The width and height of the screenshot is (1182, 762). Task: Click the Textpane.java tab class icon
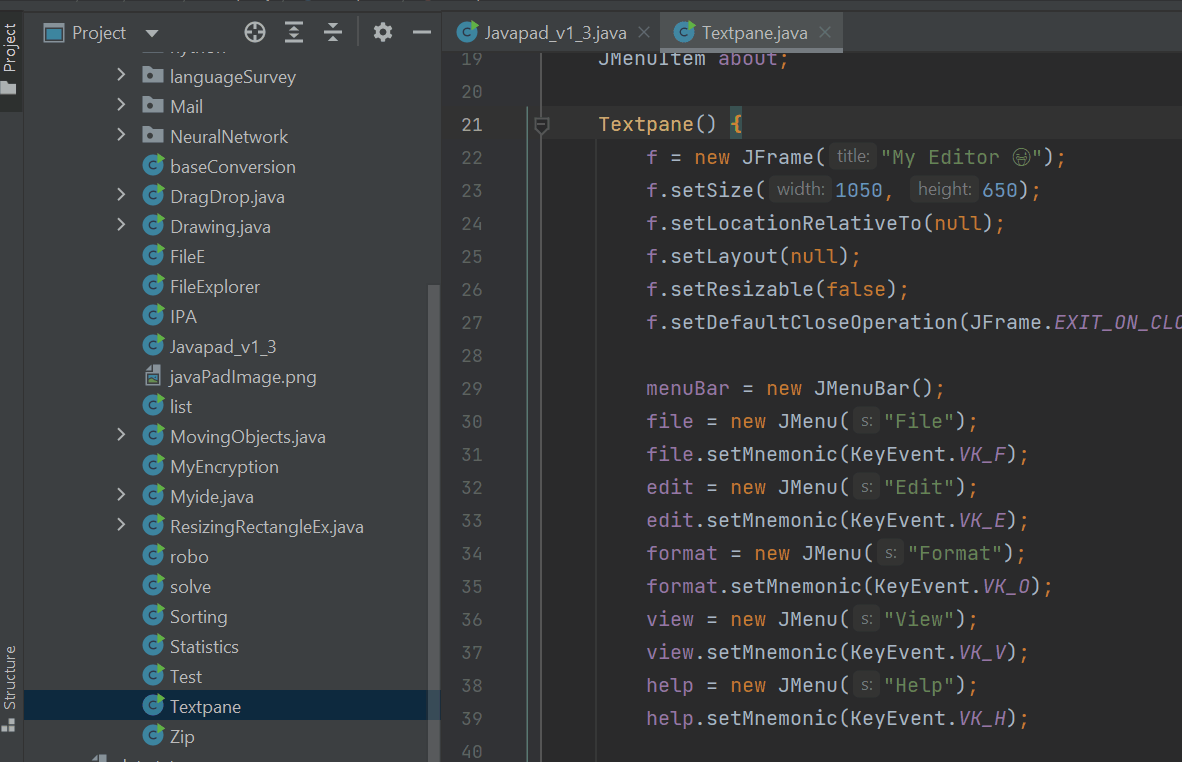pyautogui.click(x=684, y=32)
